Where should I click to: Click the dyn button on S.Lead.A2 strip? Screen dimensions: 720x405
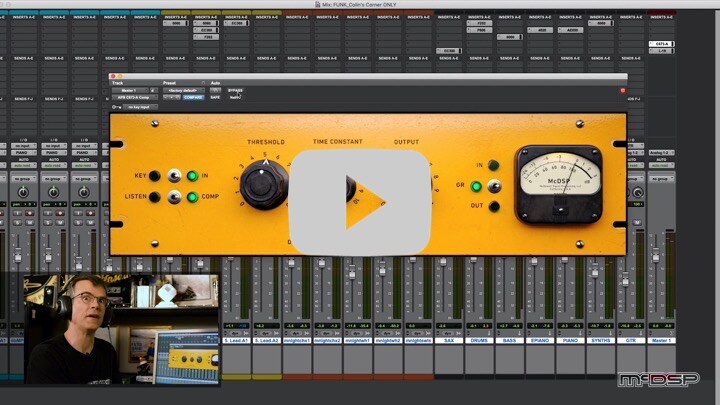[x=266, y=333]
